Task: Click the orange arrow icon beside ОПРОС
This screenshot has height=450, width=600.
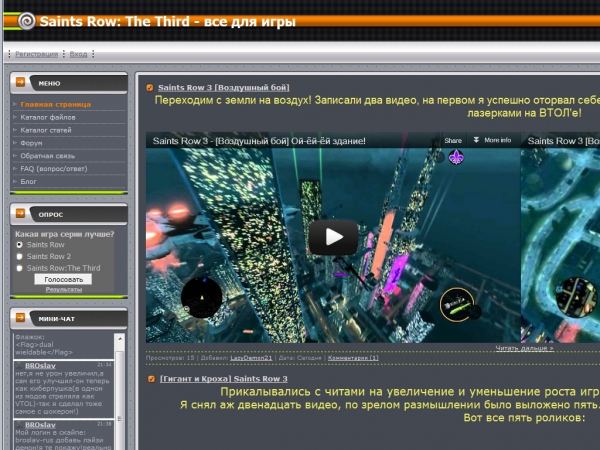Action: [x=20, y=214]
